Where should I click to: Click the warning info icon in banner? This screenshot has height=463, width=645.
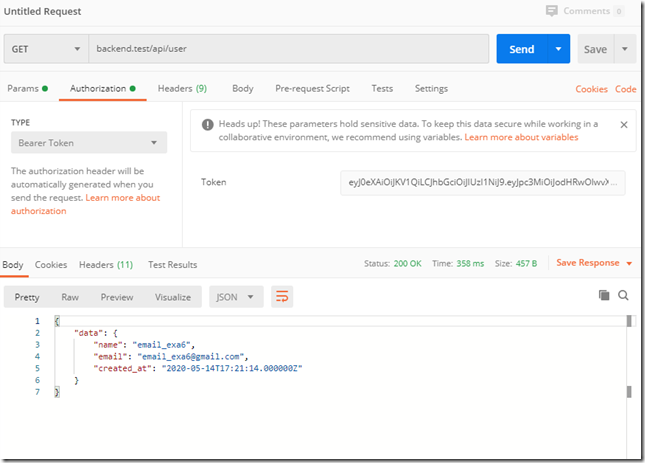208,125
